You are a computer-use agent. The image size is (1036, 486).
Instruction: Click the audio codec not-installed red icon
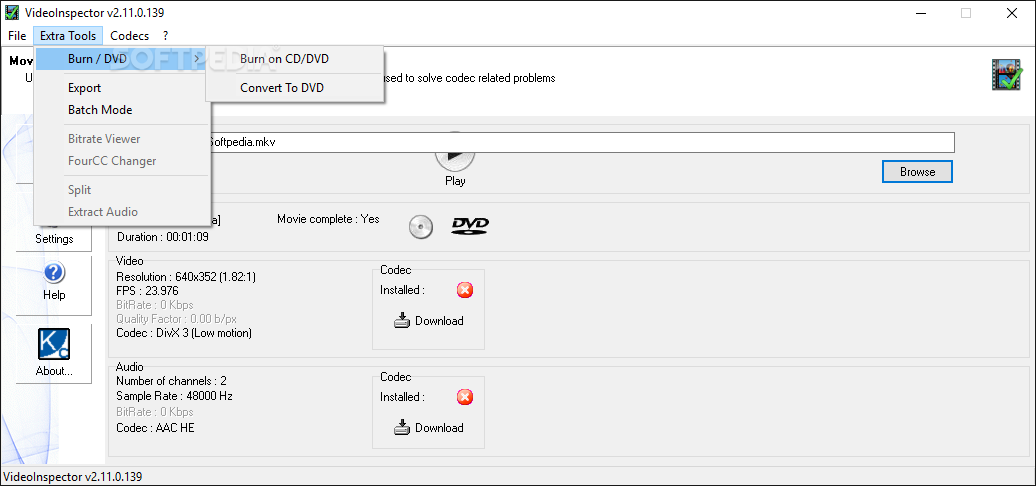tap(465, 397)
